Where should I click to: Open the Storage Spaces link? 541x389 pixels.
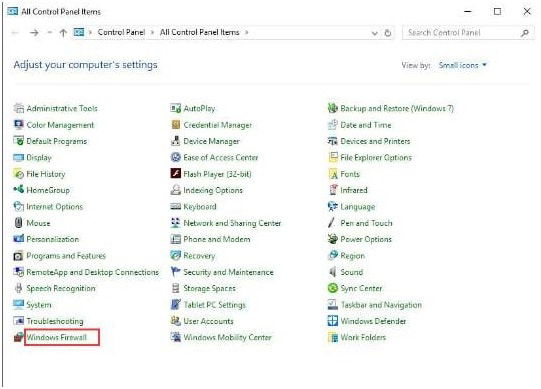[x=209, y=288]
